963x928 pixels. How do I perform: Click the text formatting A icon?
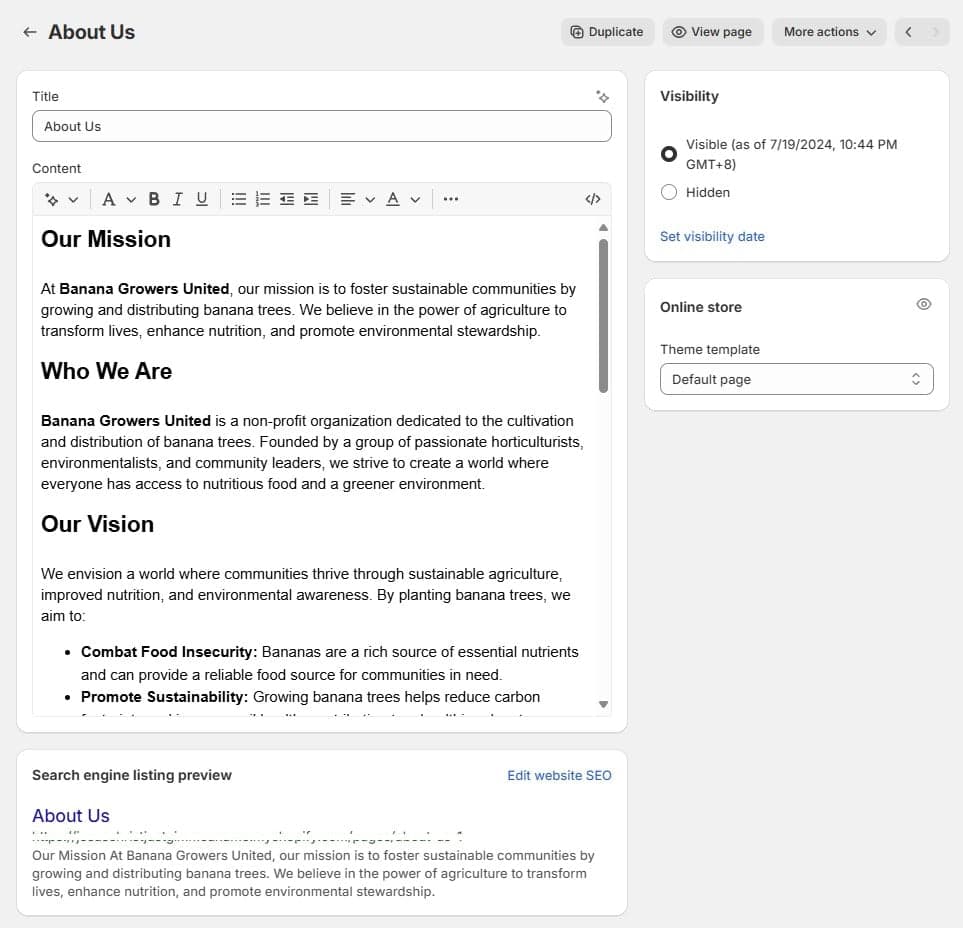point(109,199)
